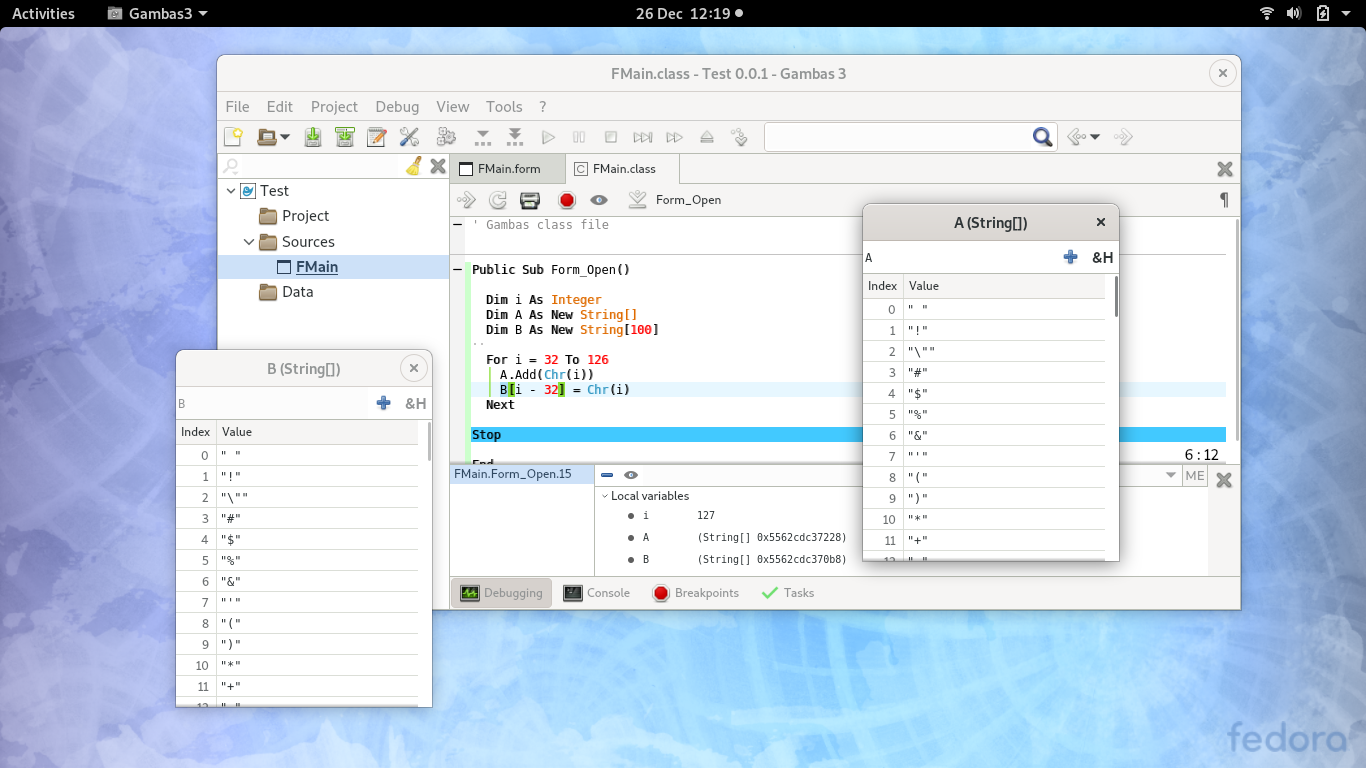Open the Project menu
This screenshot has height=768, width=1366.
[x=334, y=107]
